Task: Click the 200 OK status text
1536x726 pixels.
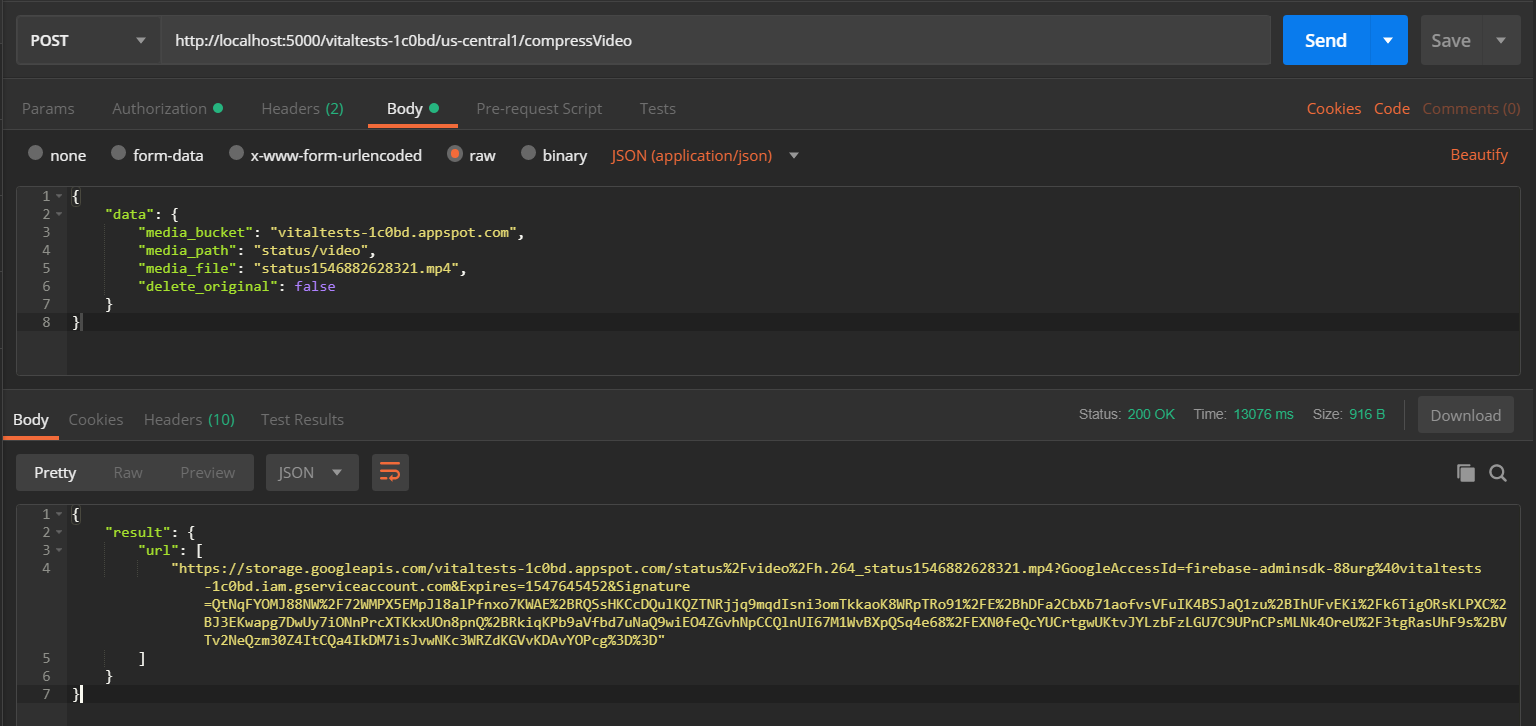Action: click(1151, 414)
